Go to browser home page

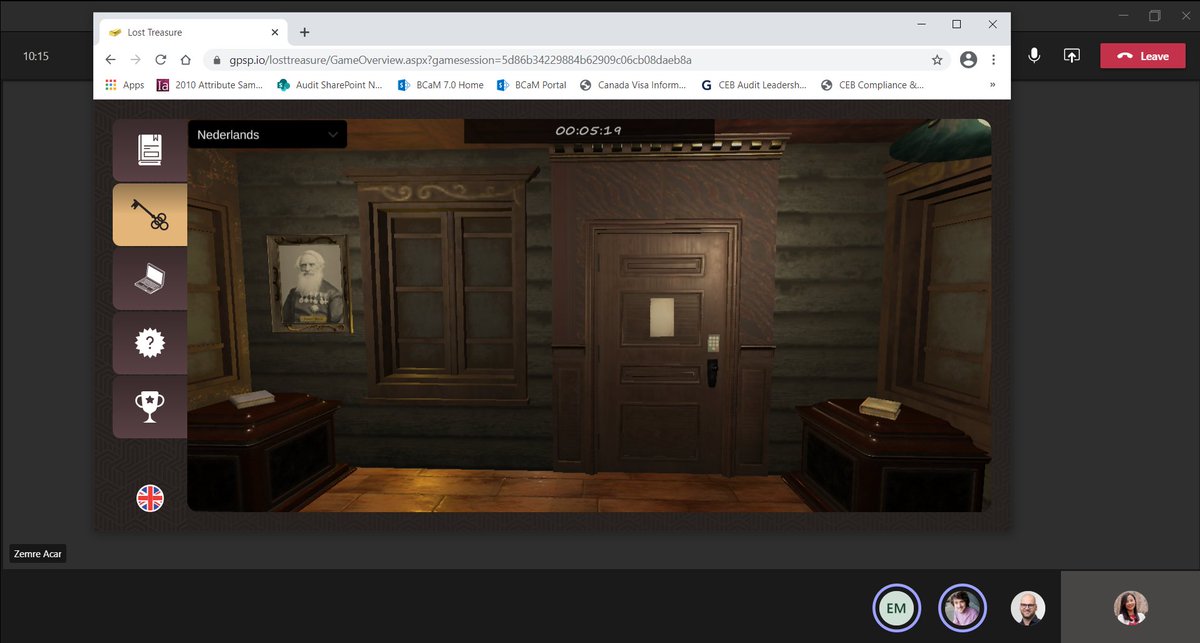(185, 60)
